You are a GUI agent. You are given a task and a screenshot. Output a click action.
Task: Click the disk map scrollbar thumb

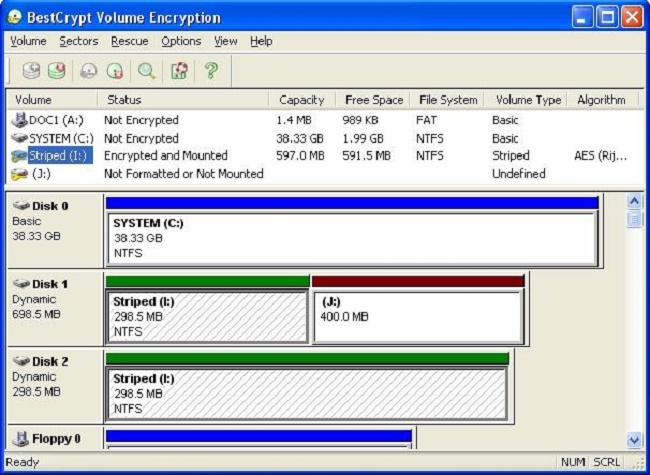[x=634, y=219]
